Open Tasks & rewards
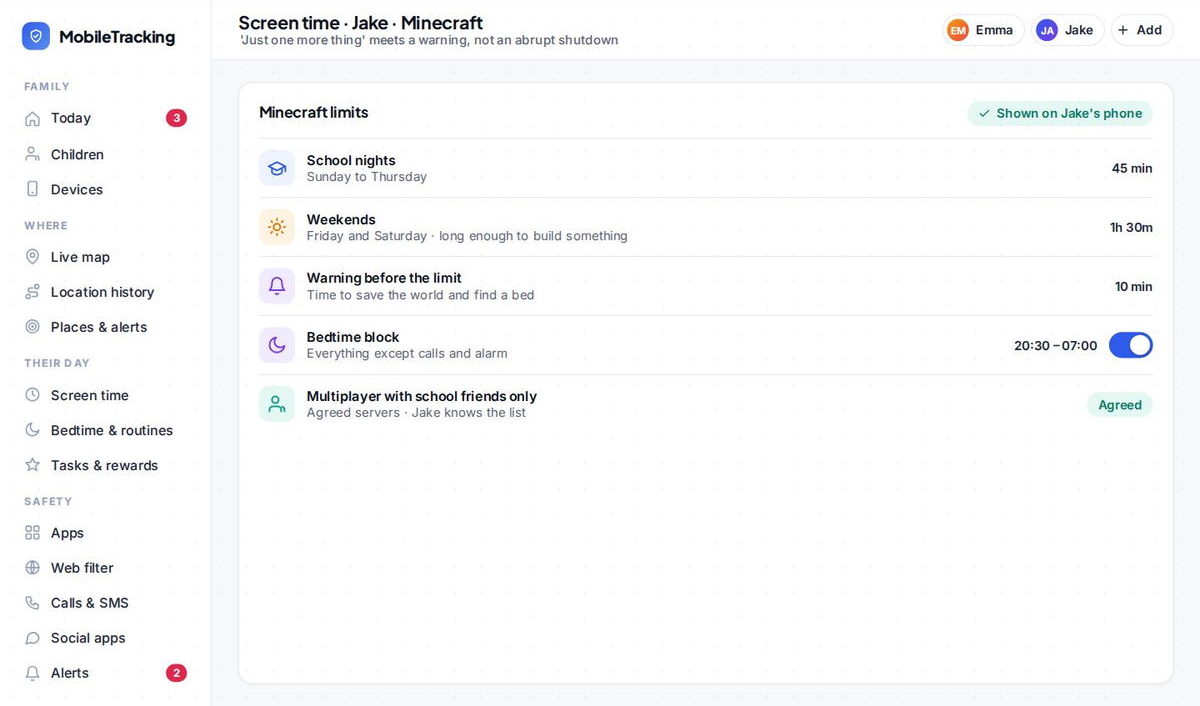This screenshot has width=1200, height=706. click(105, 465)
